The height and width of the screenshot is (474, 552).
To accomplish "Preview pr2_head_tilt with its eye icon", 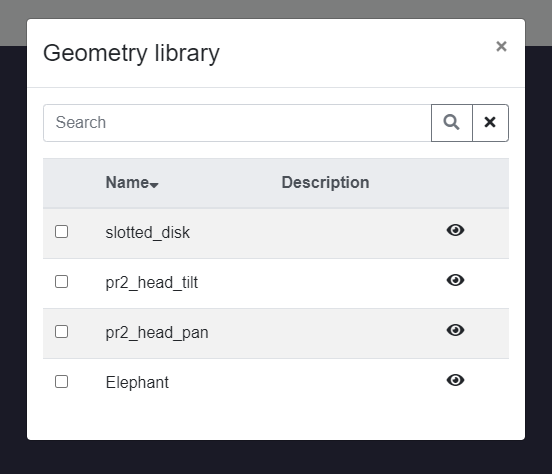I will pos(455,280).
